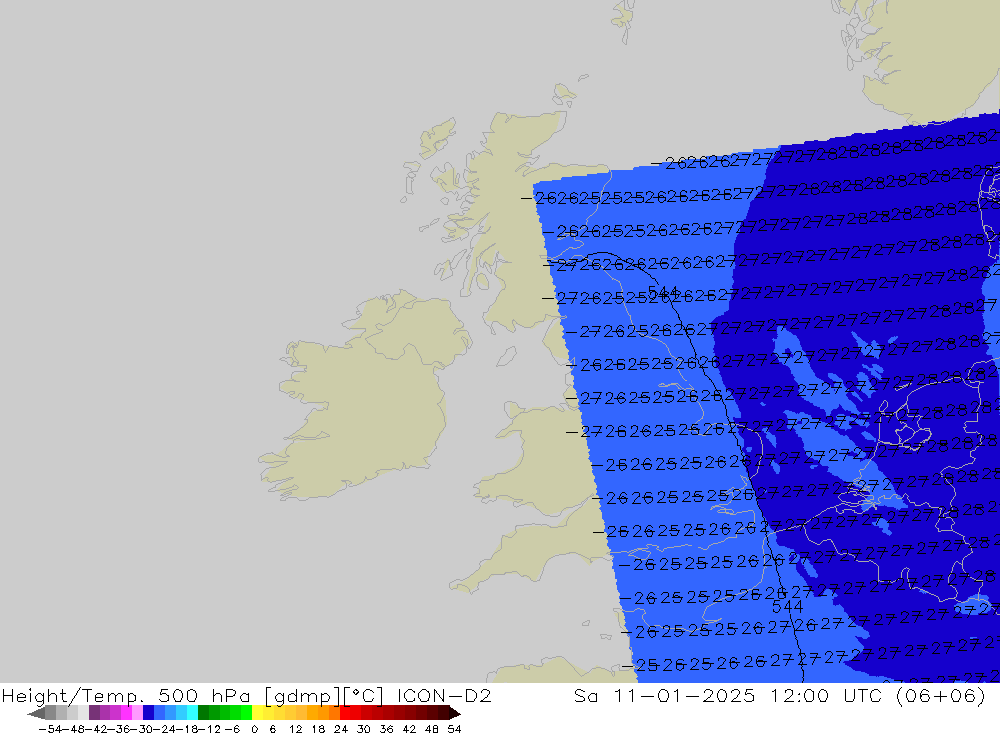Click the '54' label at the scale's right end
The image size is (1000, 733).
click(x=454, y=729)
